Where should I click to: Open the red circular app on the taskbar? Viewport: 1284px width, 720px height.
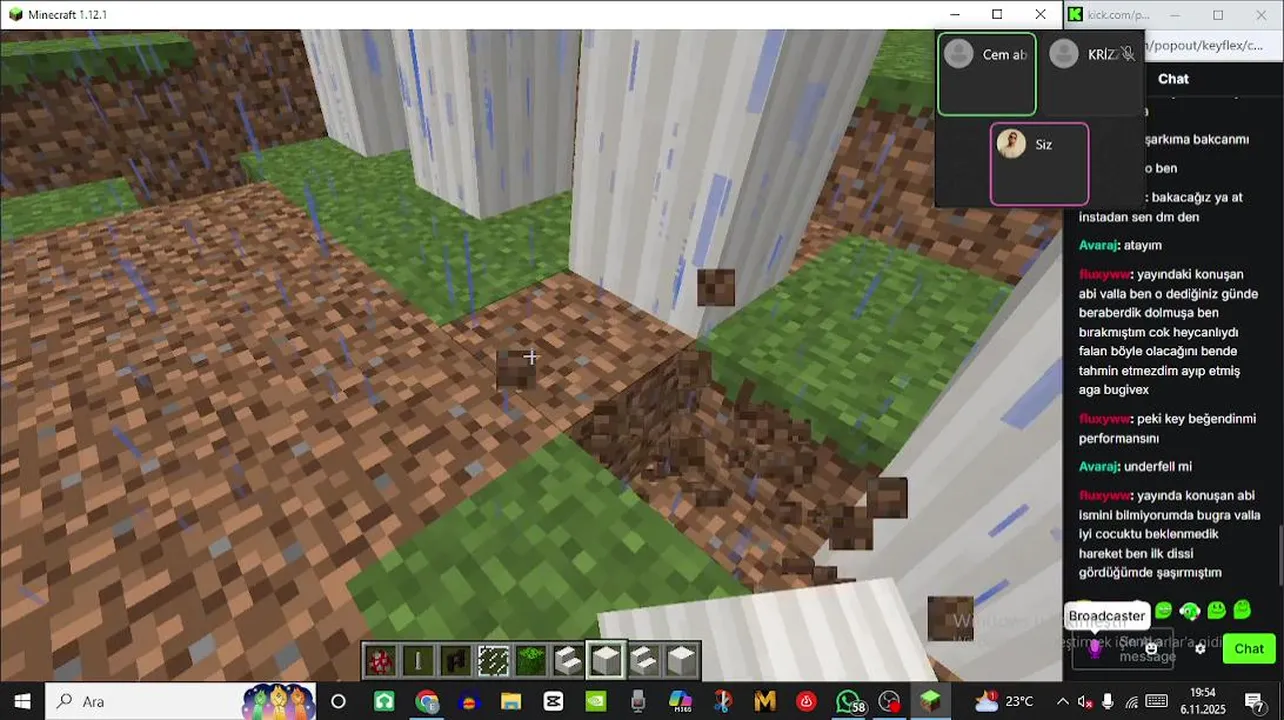(806, 701)
